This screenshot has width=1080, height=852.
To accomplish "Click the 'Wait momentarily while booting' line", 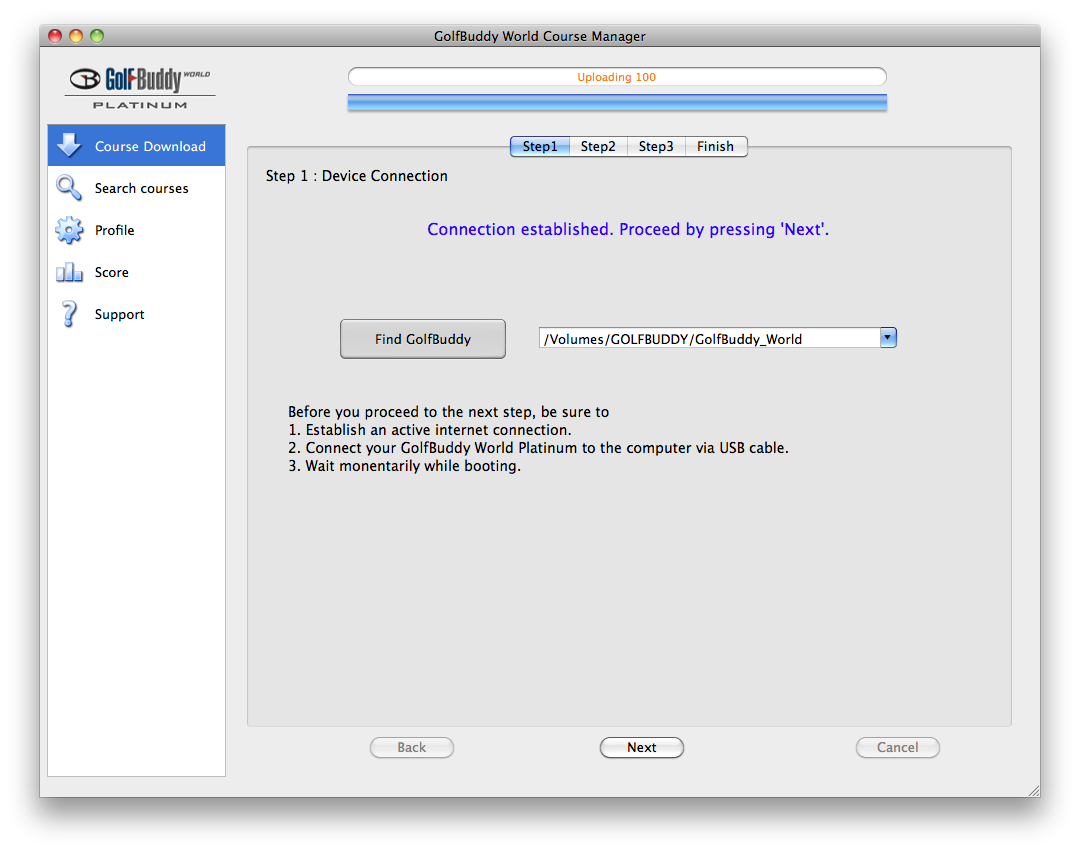I will coord(404,466).
